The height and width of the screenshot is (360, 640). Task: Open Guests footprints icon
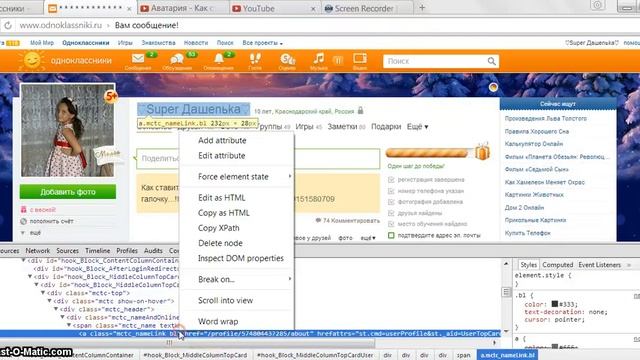255,59
